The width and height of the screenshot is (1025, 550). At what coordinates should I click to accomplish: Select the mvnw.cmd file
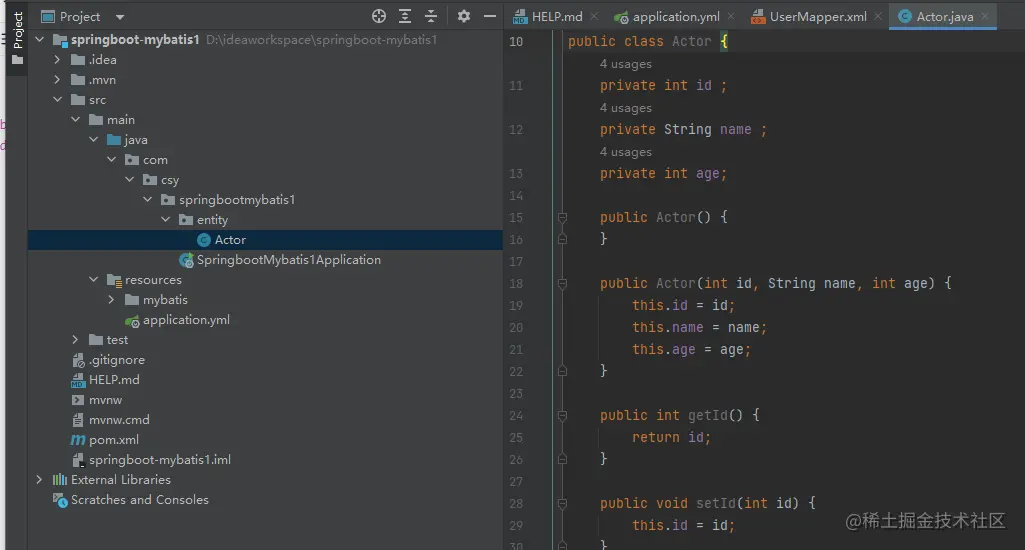coord(119,420)
